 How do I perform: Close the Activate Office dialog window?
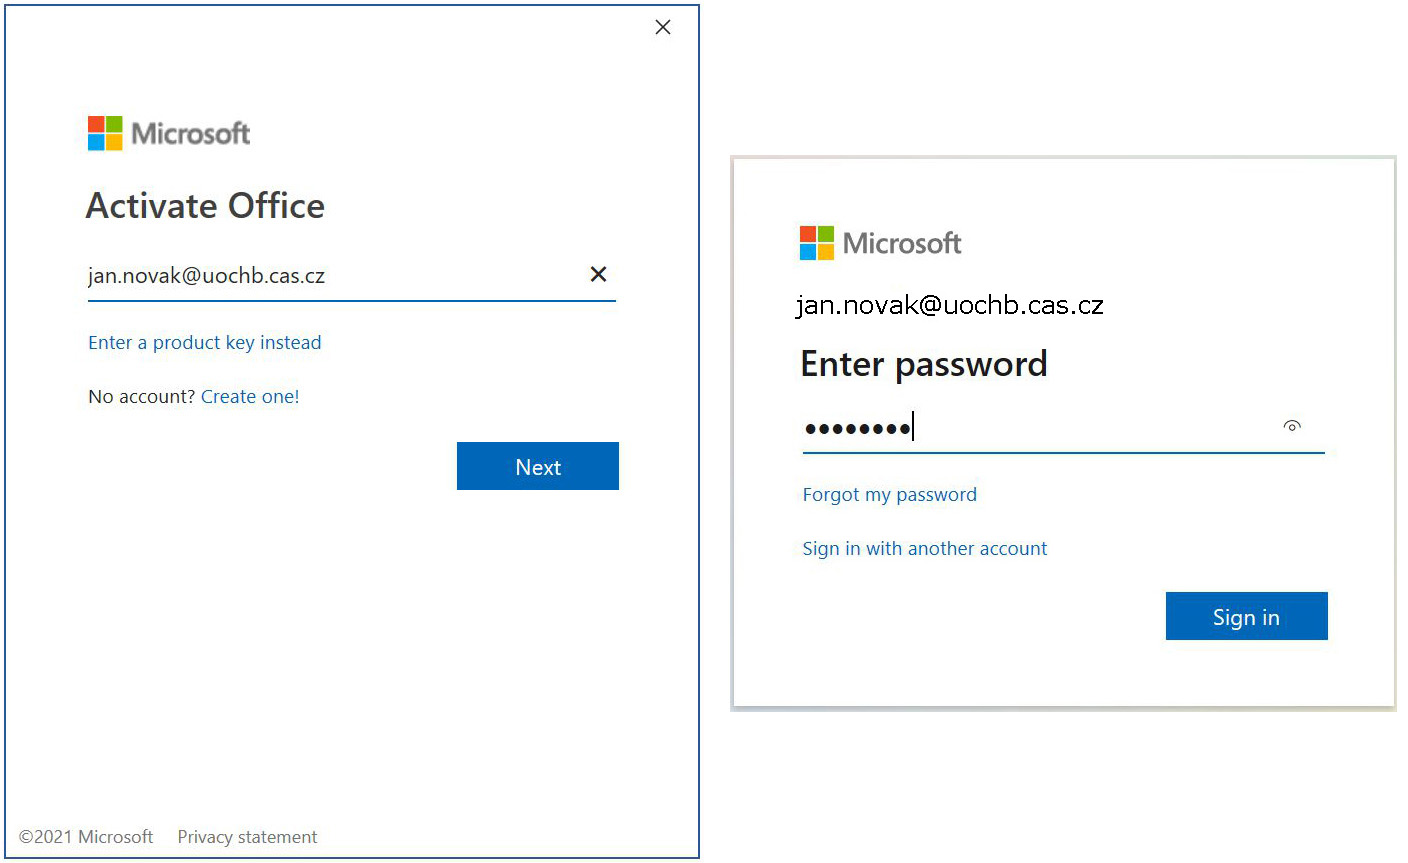coord(663,28)
